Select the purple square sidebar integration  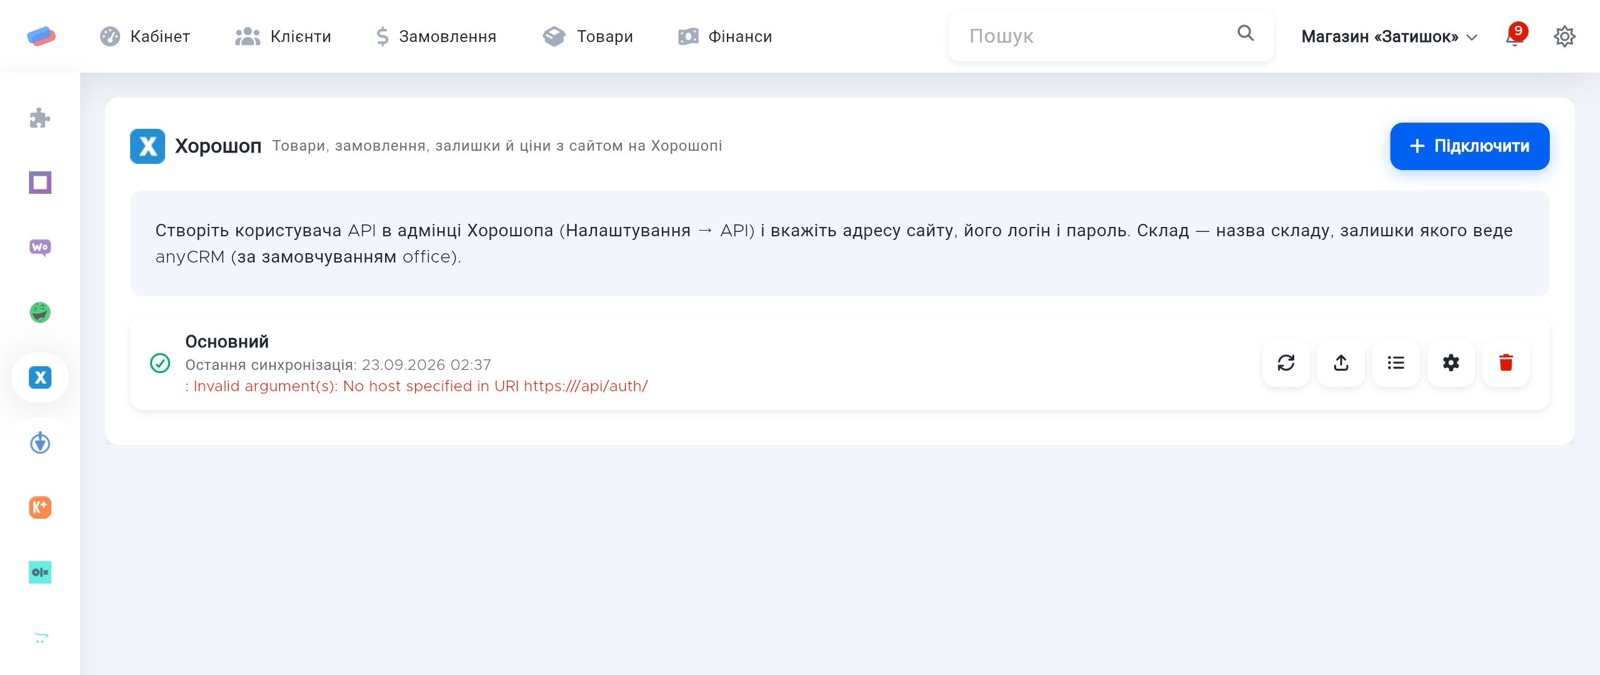40,183
